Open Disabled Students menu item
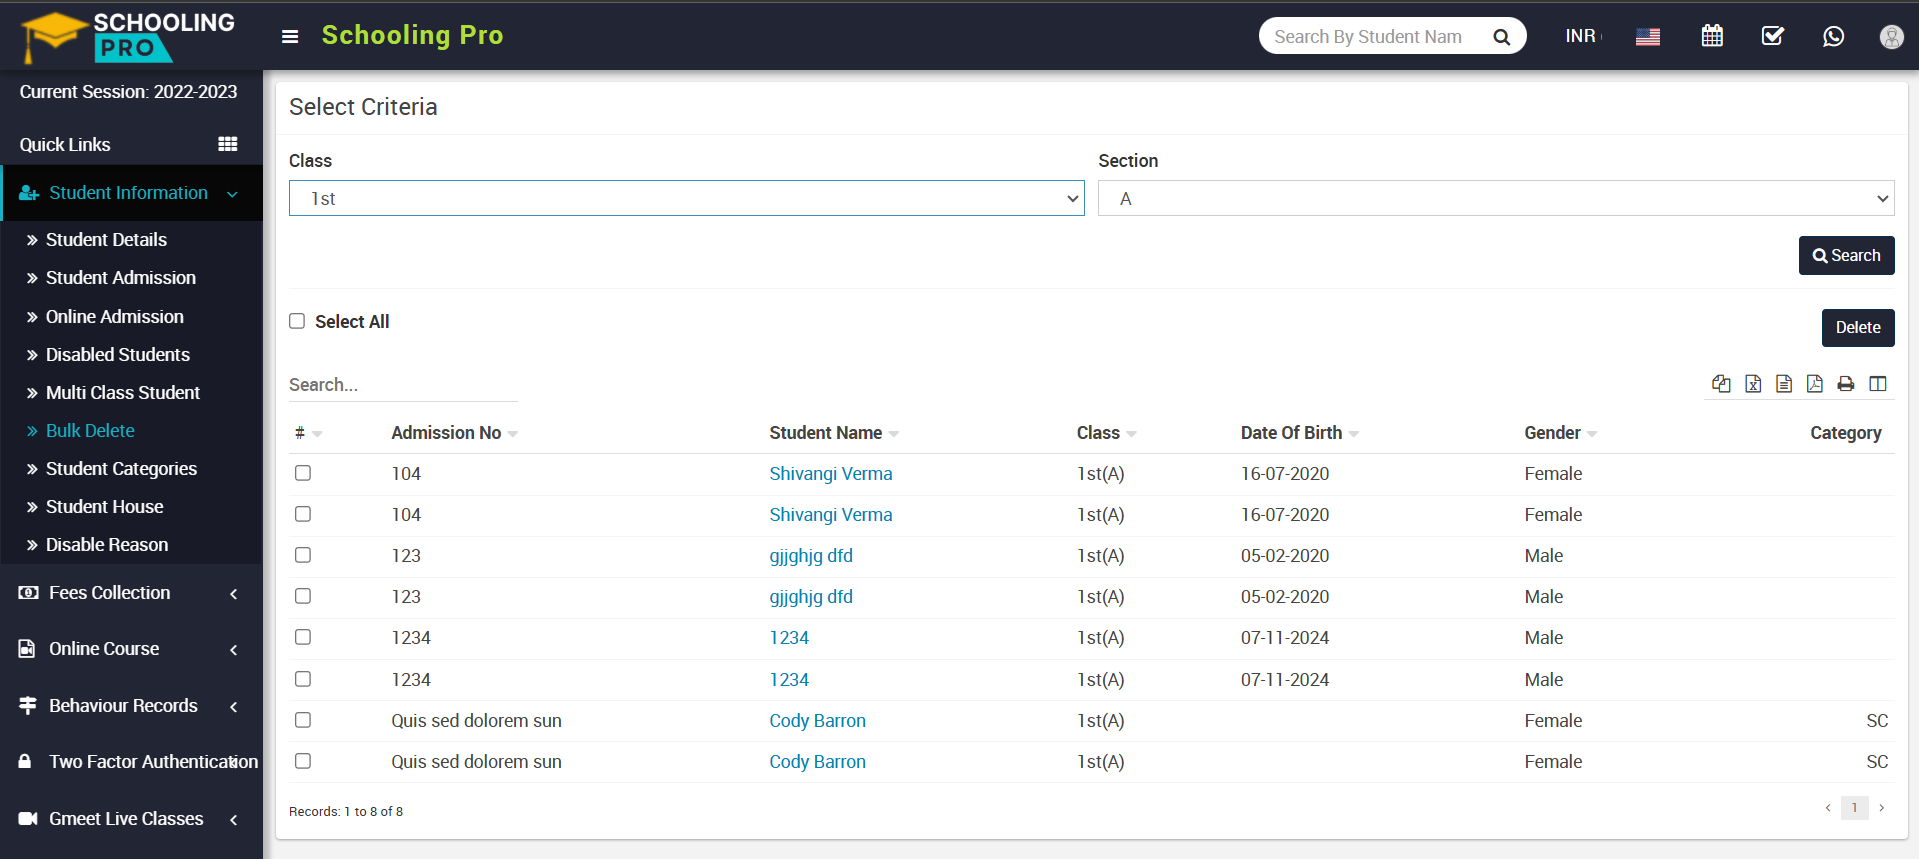The height and width of the screenshot is (859, 1919). (x=117, y=355)
